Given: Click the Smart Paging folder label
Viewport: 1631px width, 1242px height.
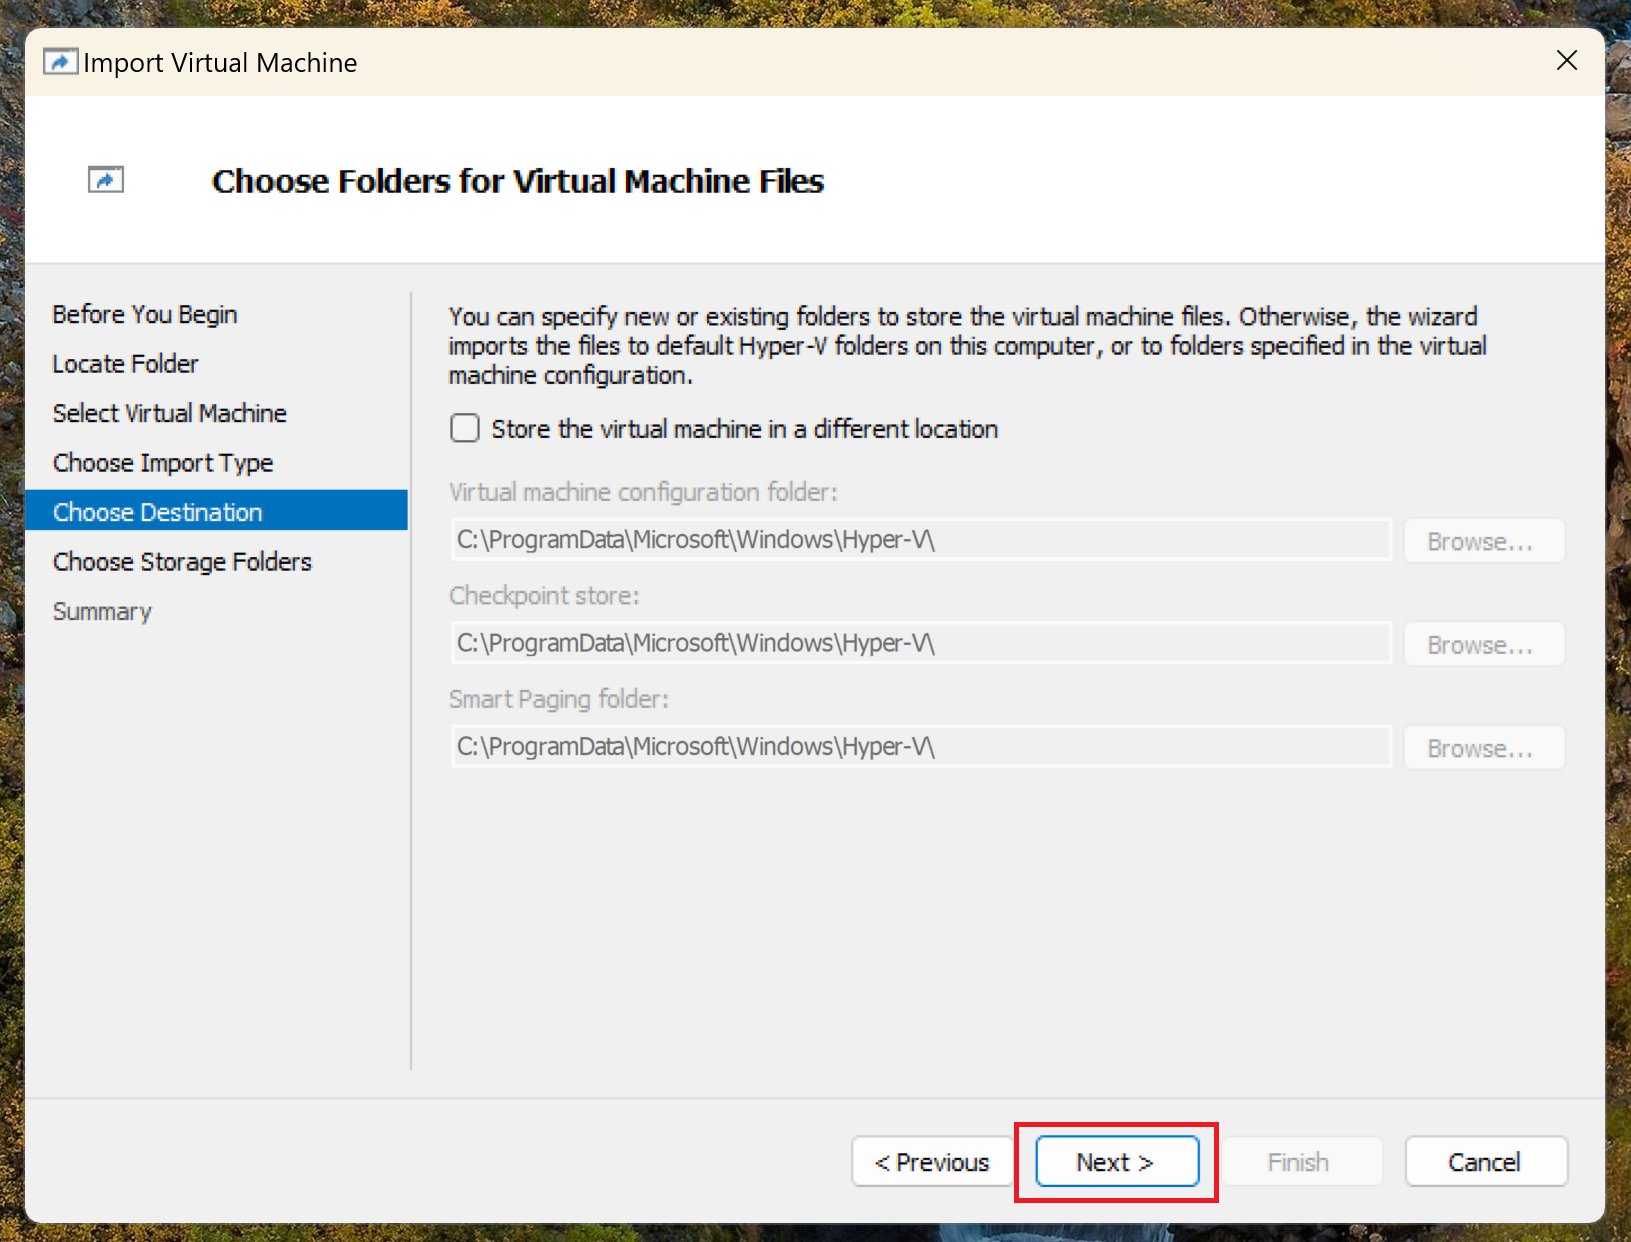Looking at the screenshot, I should point(559,699).
